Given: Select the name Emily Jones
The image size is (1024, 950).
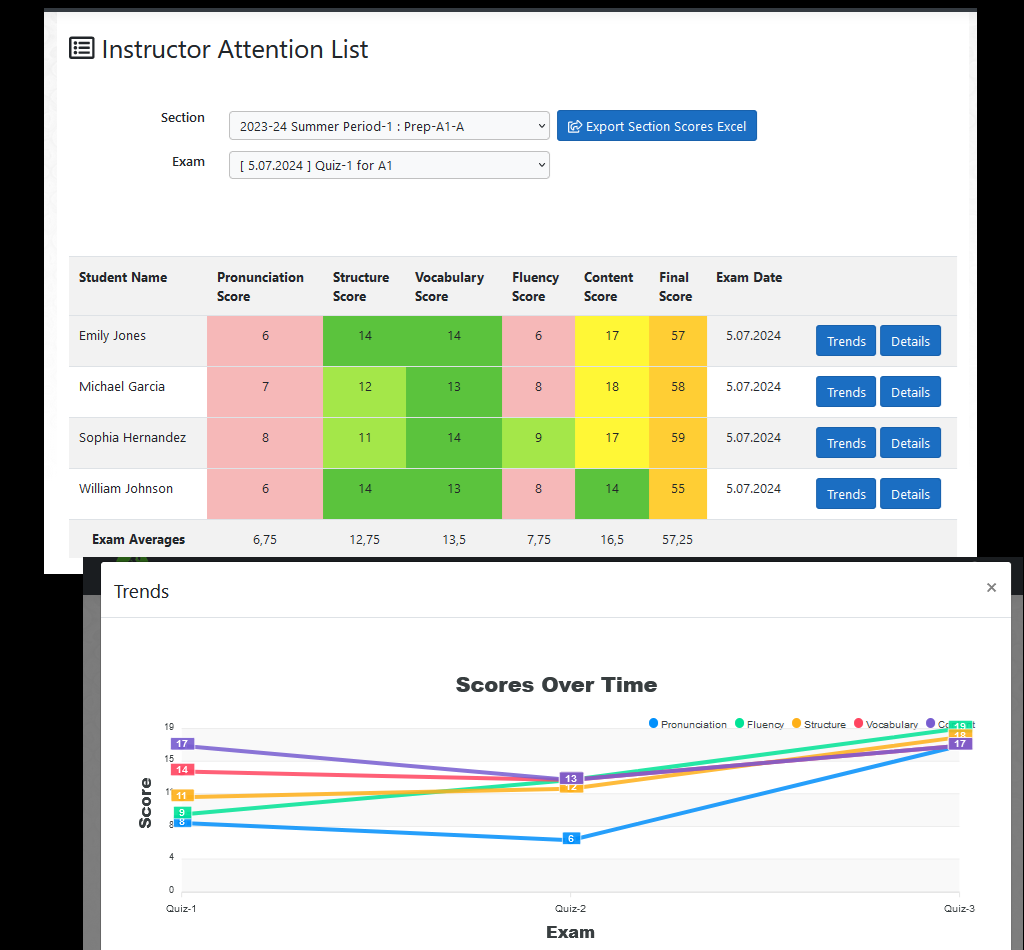Looking at the screenshot, I should pyautogui.click(x=112, y=336).
